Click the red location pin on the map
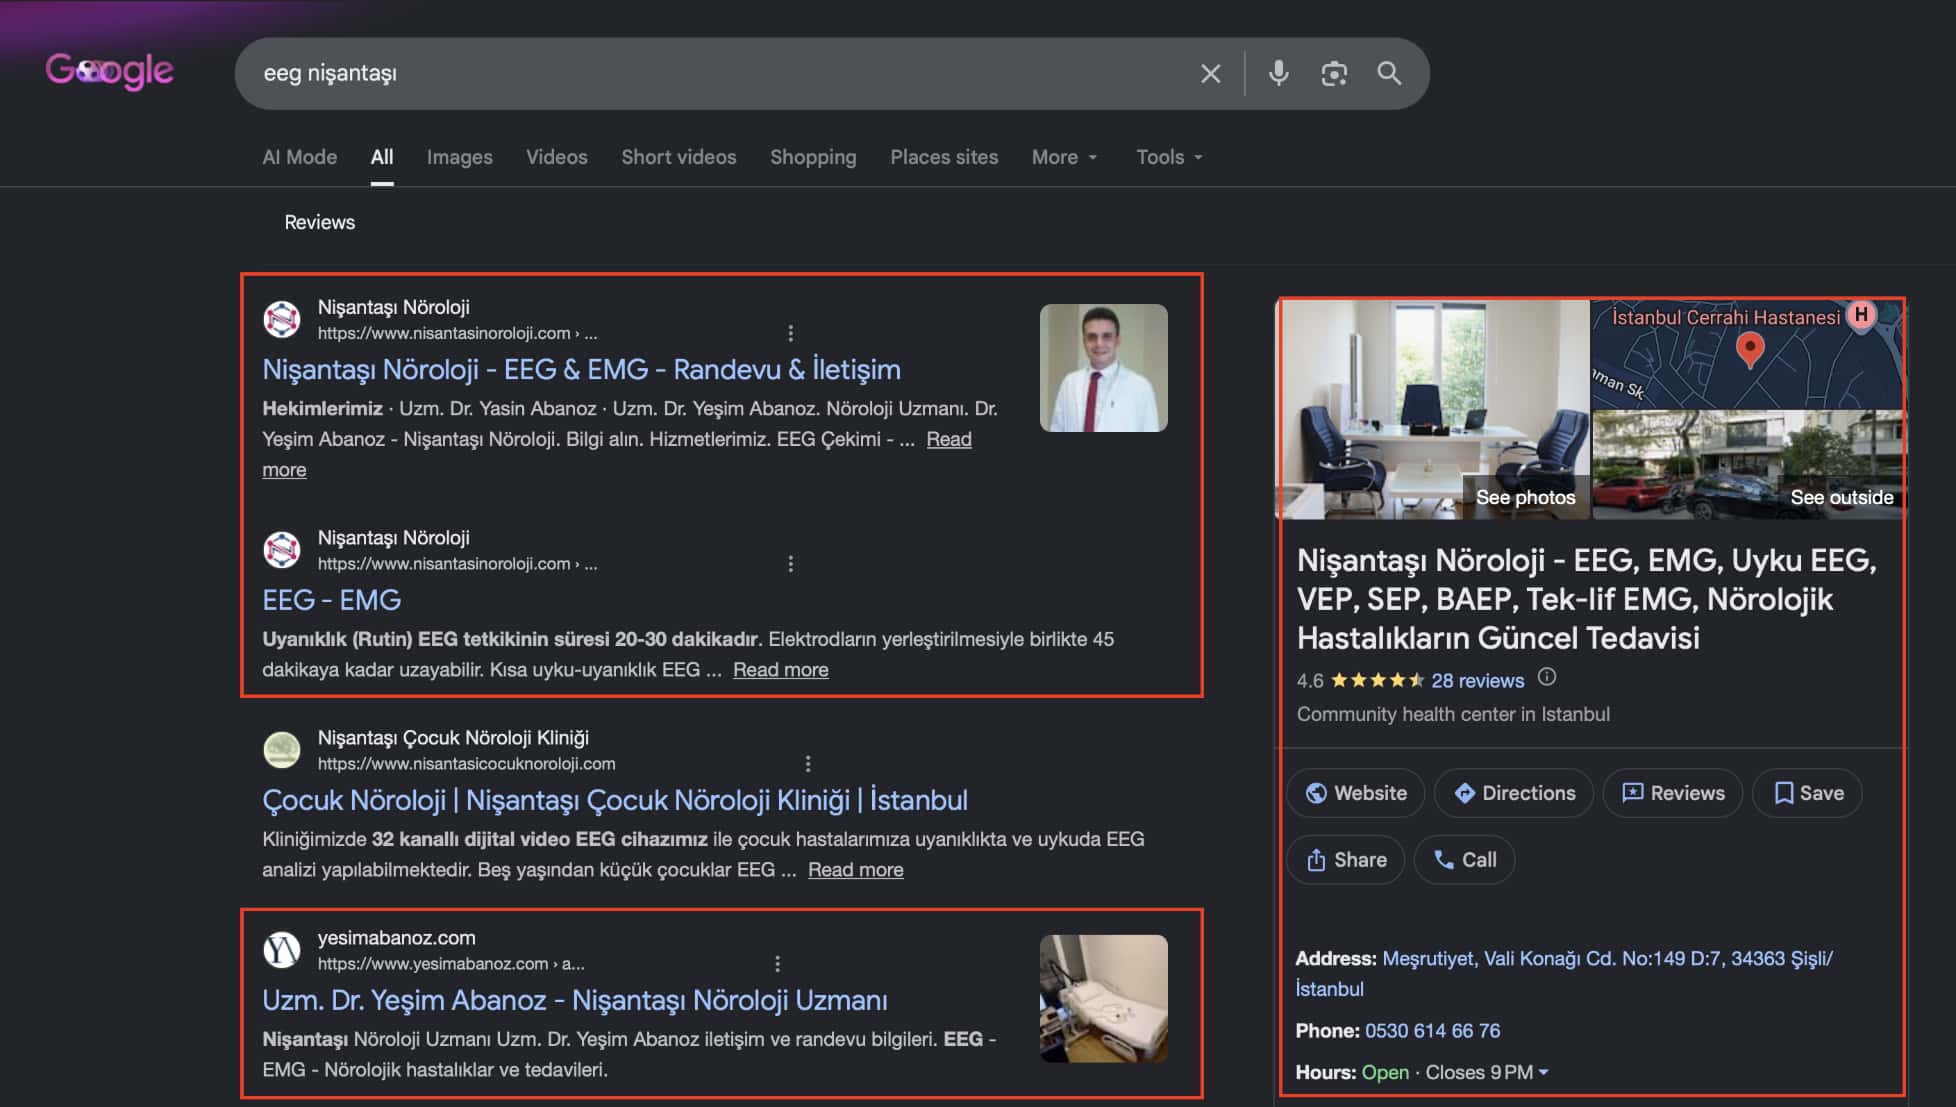This screenshot has width=1956, height=1107. pyautogui.click(x=1750, y=350)
